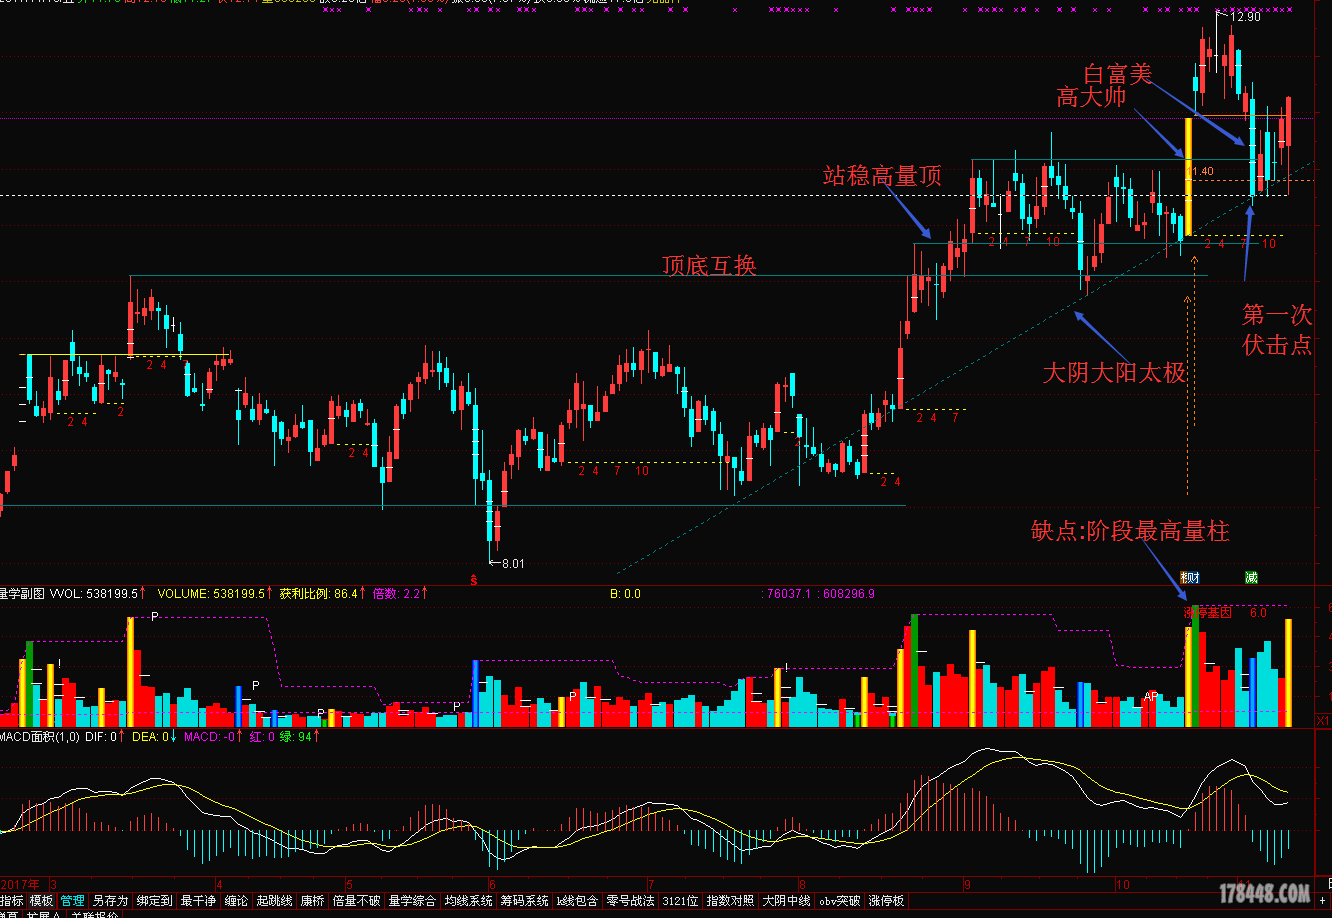Click the 量学副图 indicator name label
Screen dimensions: 1332x918
coord(23,593)
